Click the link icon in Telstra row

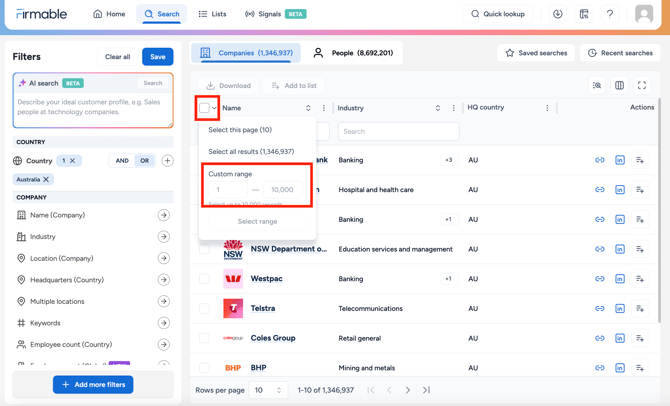tap(600, 309)
